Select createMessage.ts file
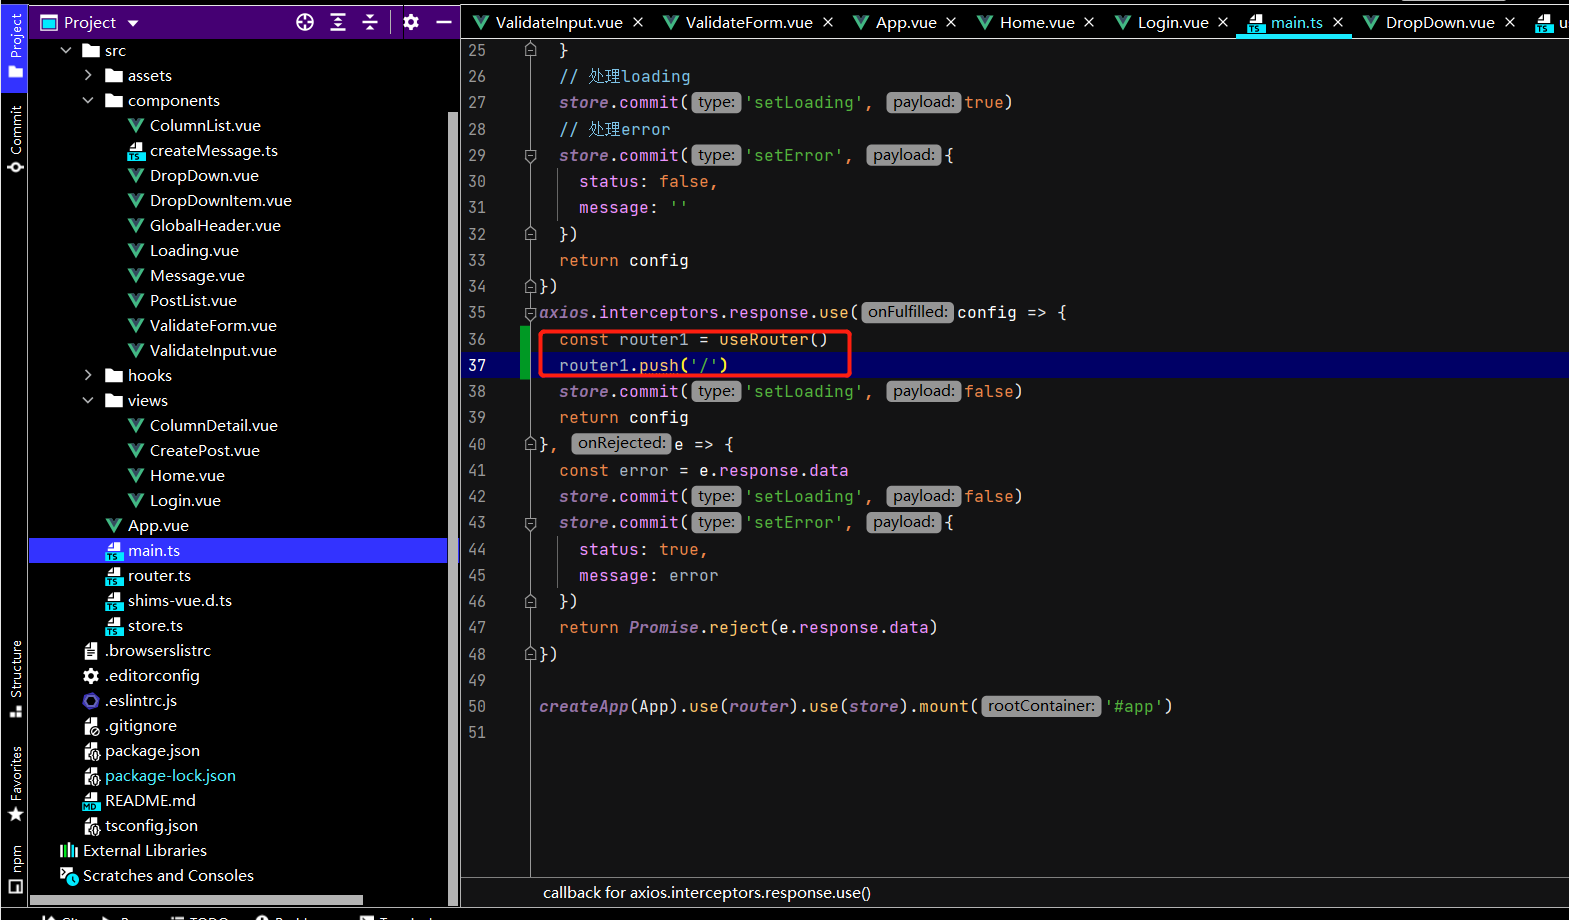The height and width of the screenshot is (920, 1569). pos(214,150)
